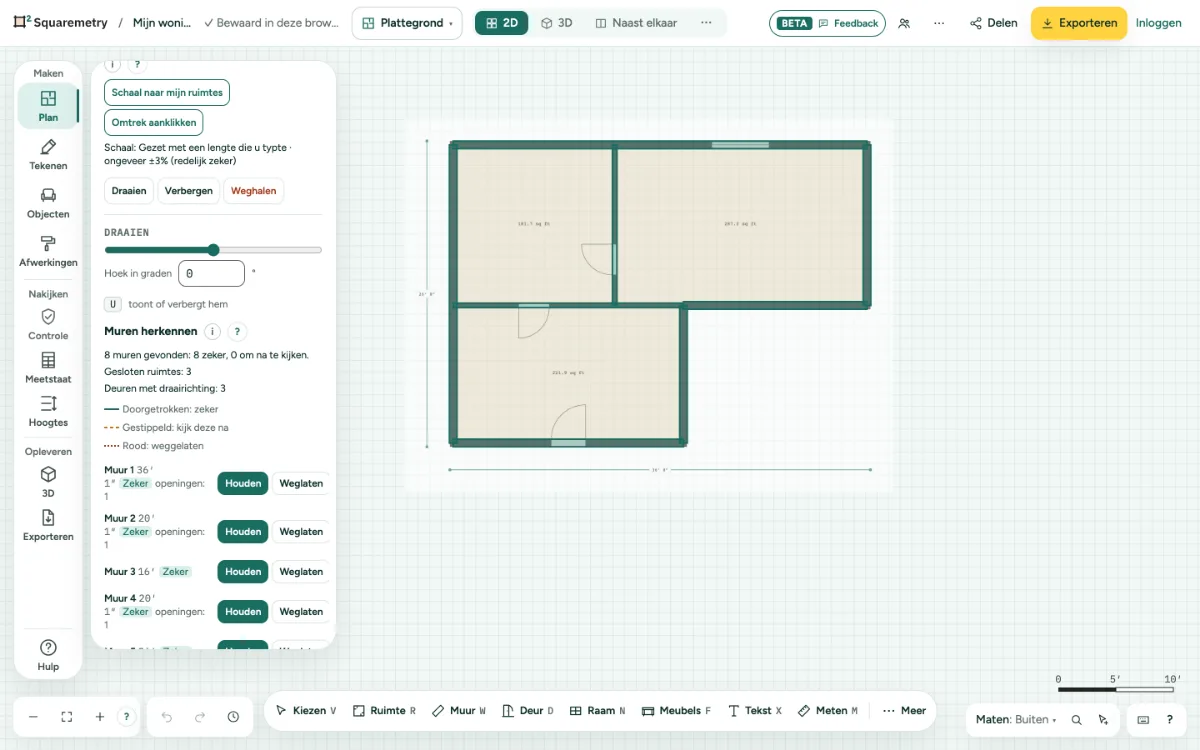This screenshot has height=750, width=1200.
Task: Open the Controle check section
Action: pyautogui.click(x=48, y=324)
